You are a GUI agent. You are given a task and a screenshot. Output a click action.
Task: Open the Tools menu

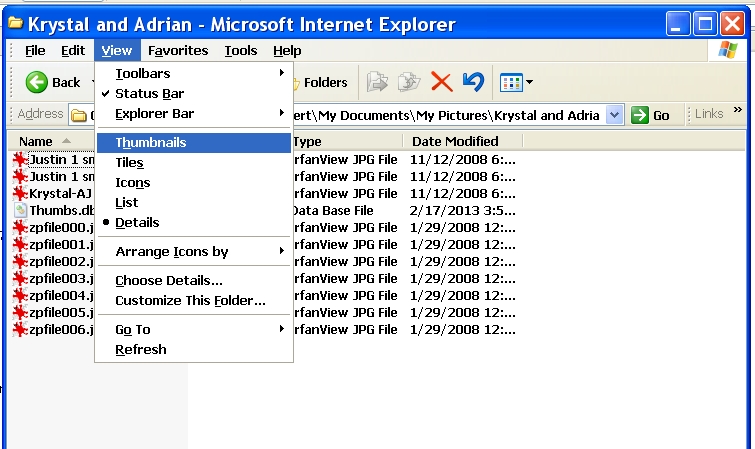click(241, 51)
